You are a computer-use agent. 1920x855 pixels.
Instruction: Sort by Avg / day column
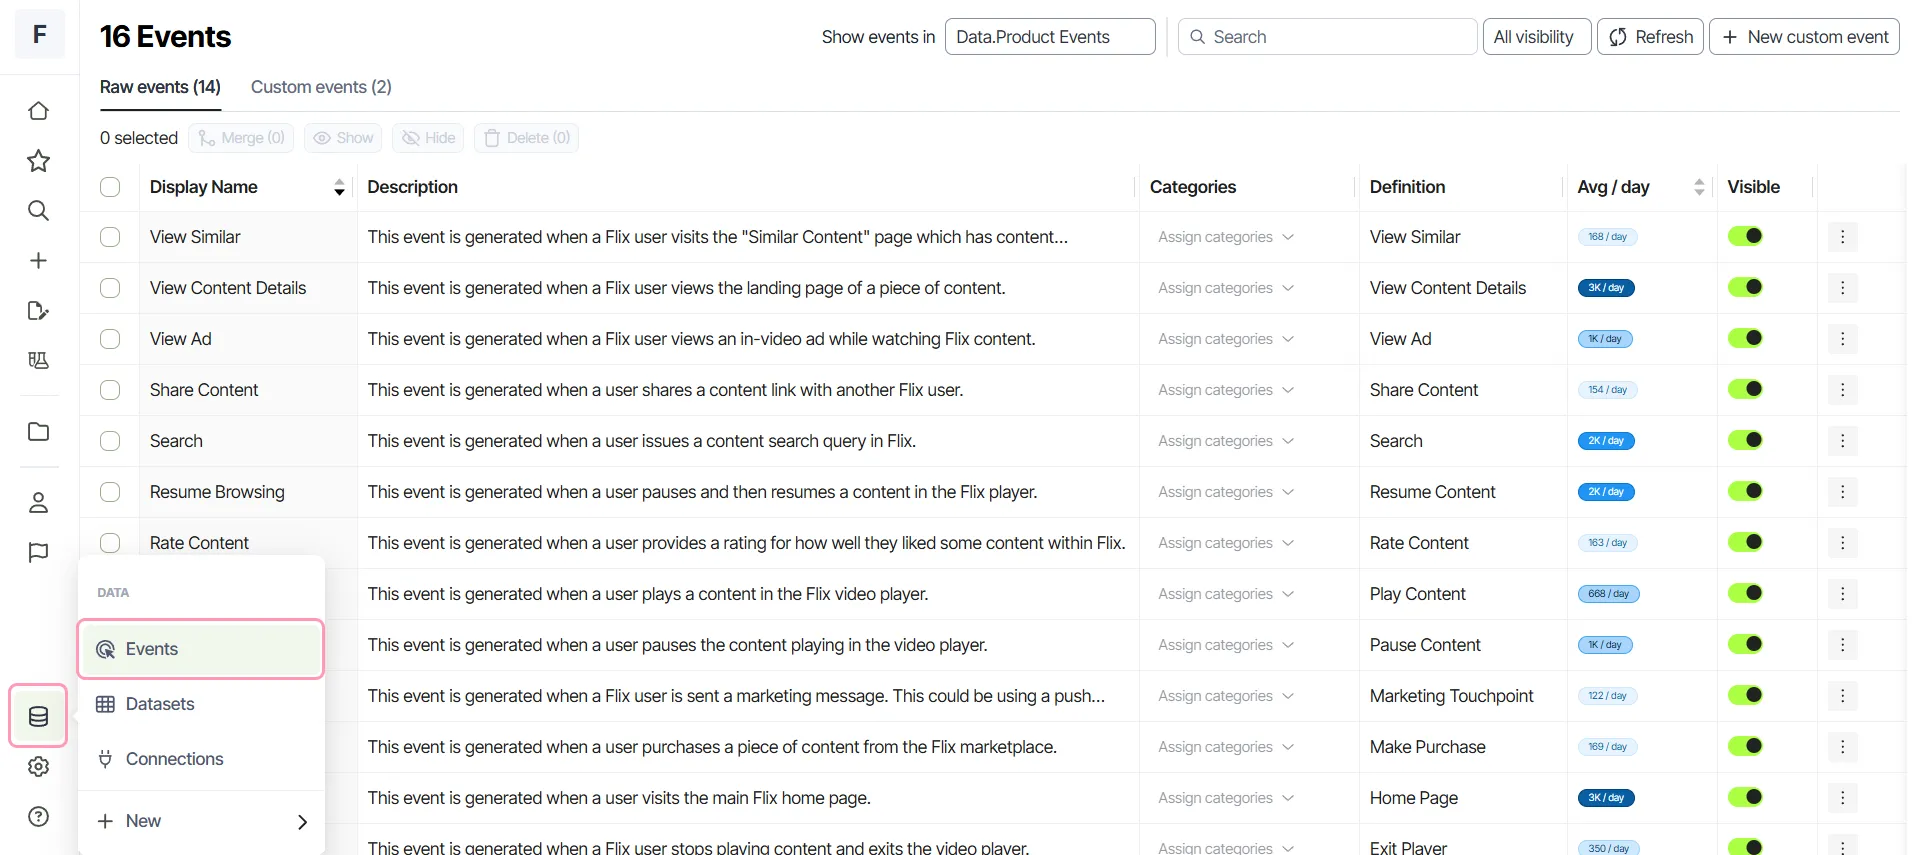tap(1698, 187)
